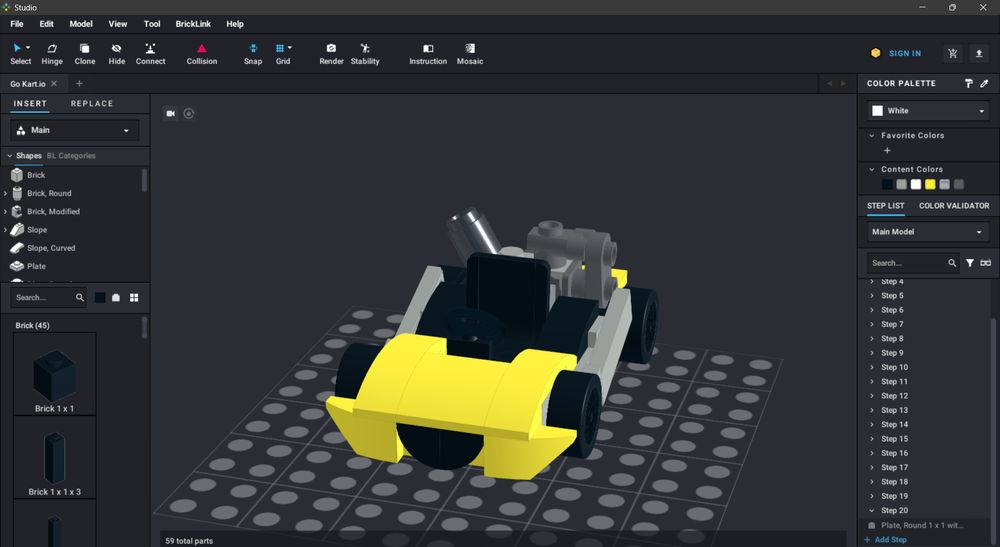Collapse the Favorite Colors section

point(872,135)
